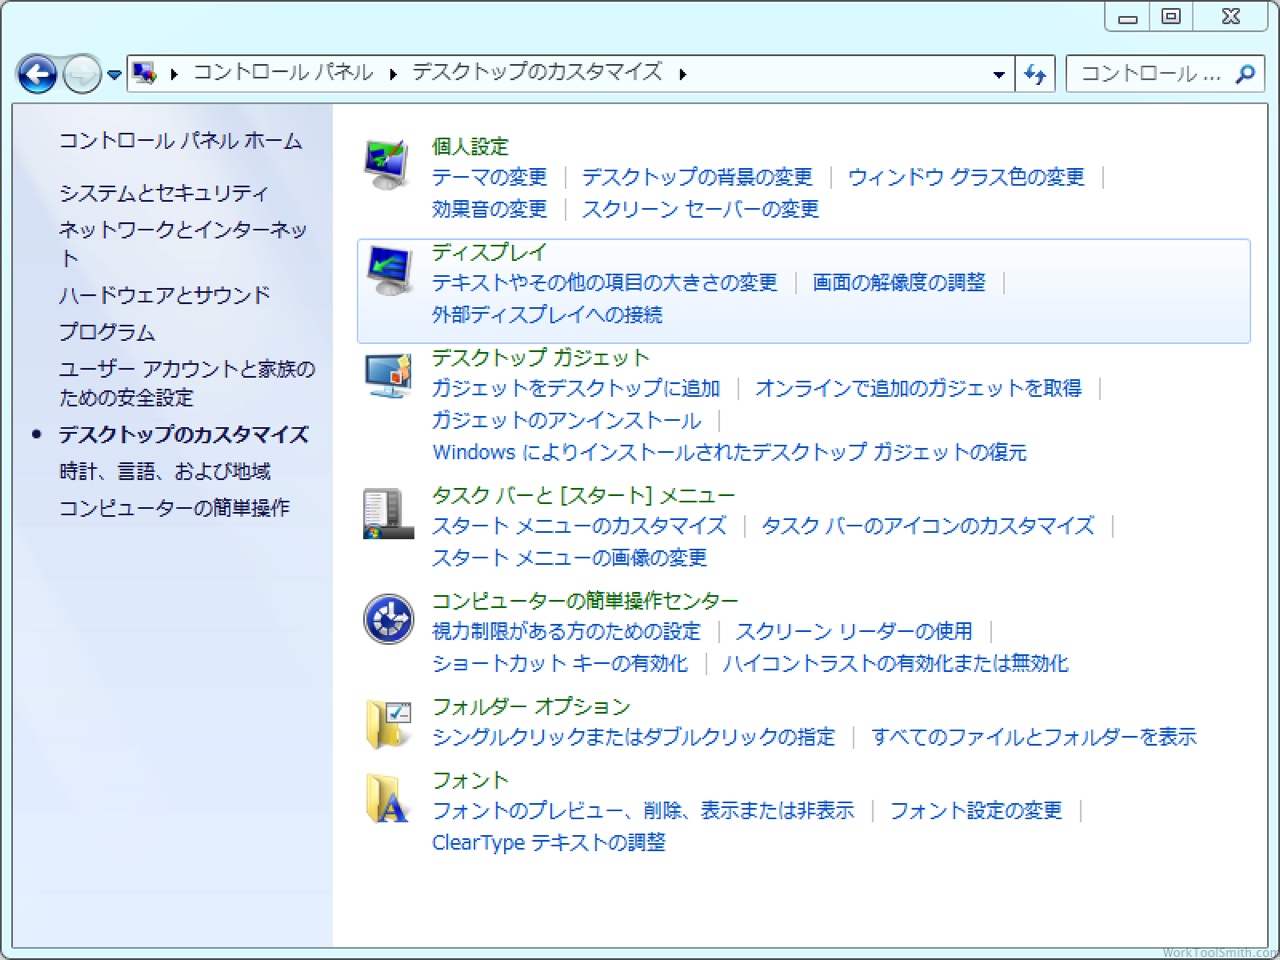Click the 個人設定 personalization monitor icon
Screen dimensions: 1280x960
click(387, 165)
